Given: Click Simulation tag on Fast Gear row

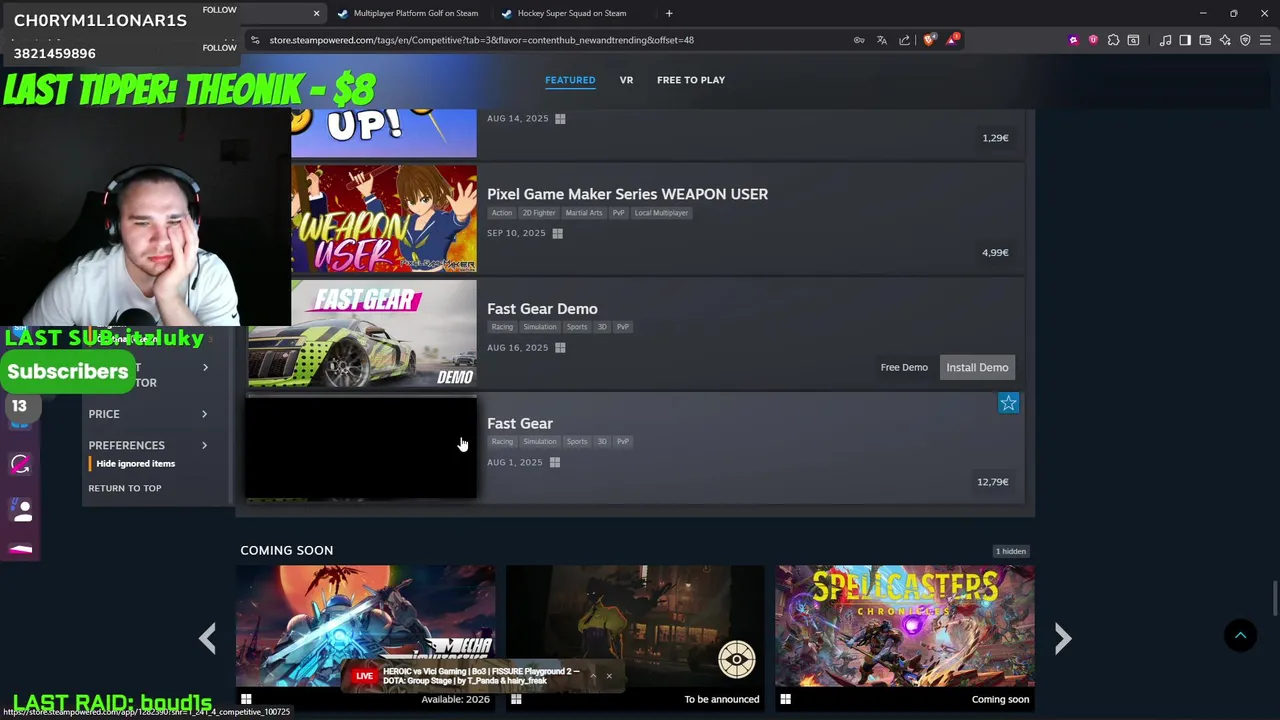Looking at the screenshot, I should [x=540, y=442].
